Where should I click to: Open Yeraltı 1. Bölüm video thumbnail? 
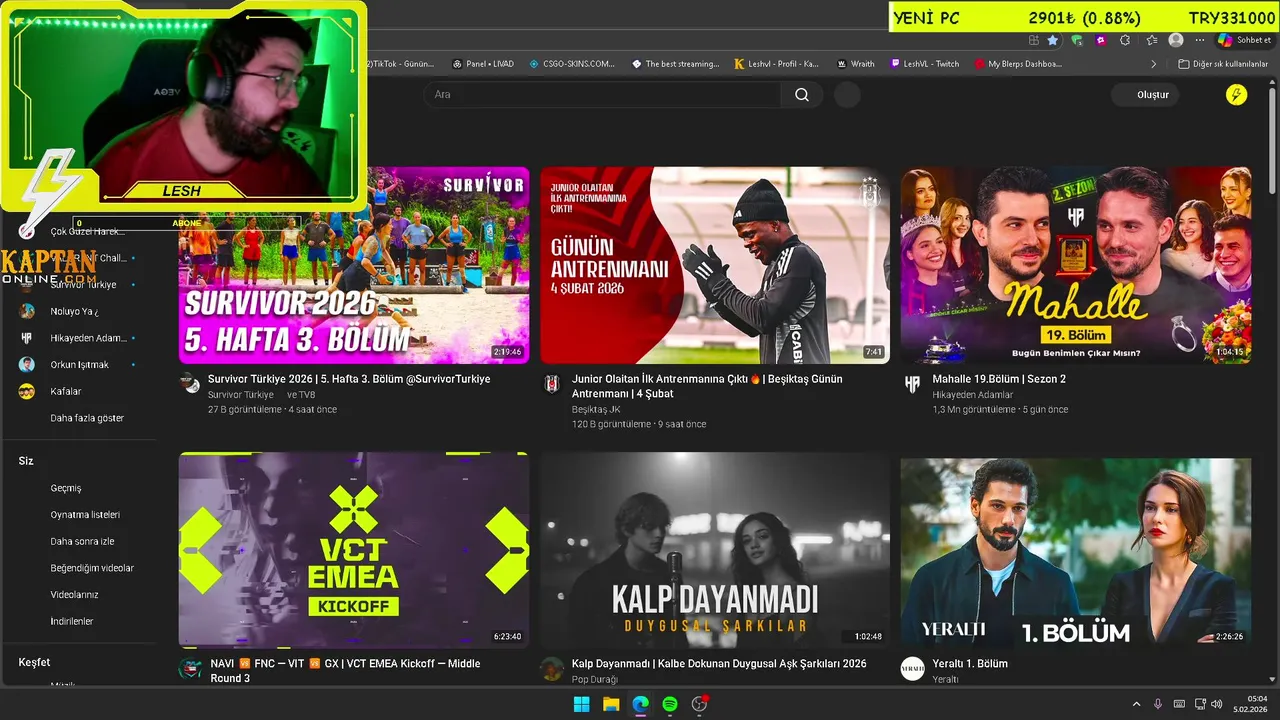coord(1076,550)
